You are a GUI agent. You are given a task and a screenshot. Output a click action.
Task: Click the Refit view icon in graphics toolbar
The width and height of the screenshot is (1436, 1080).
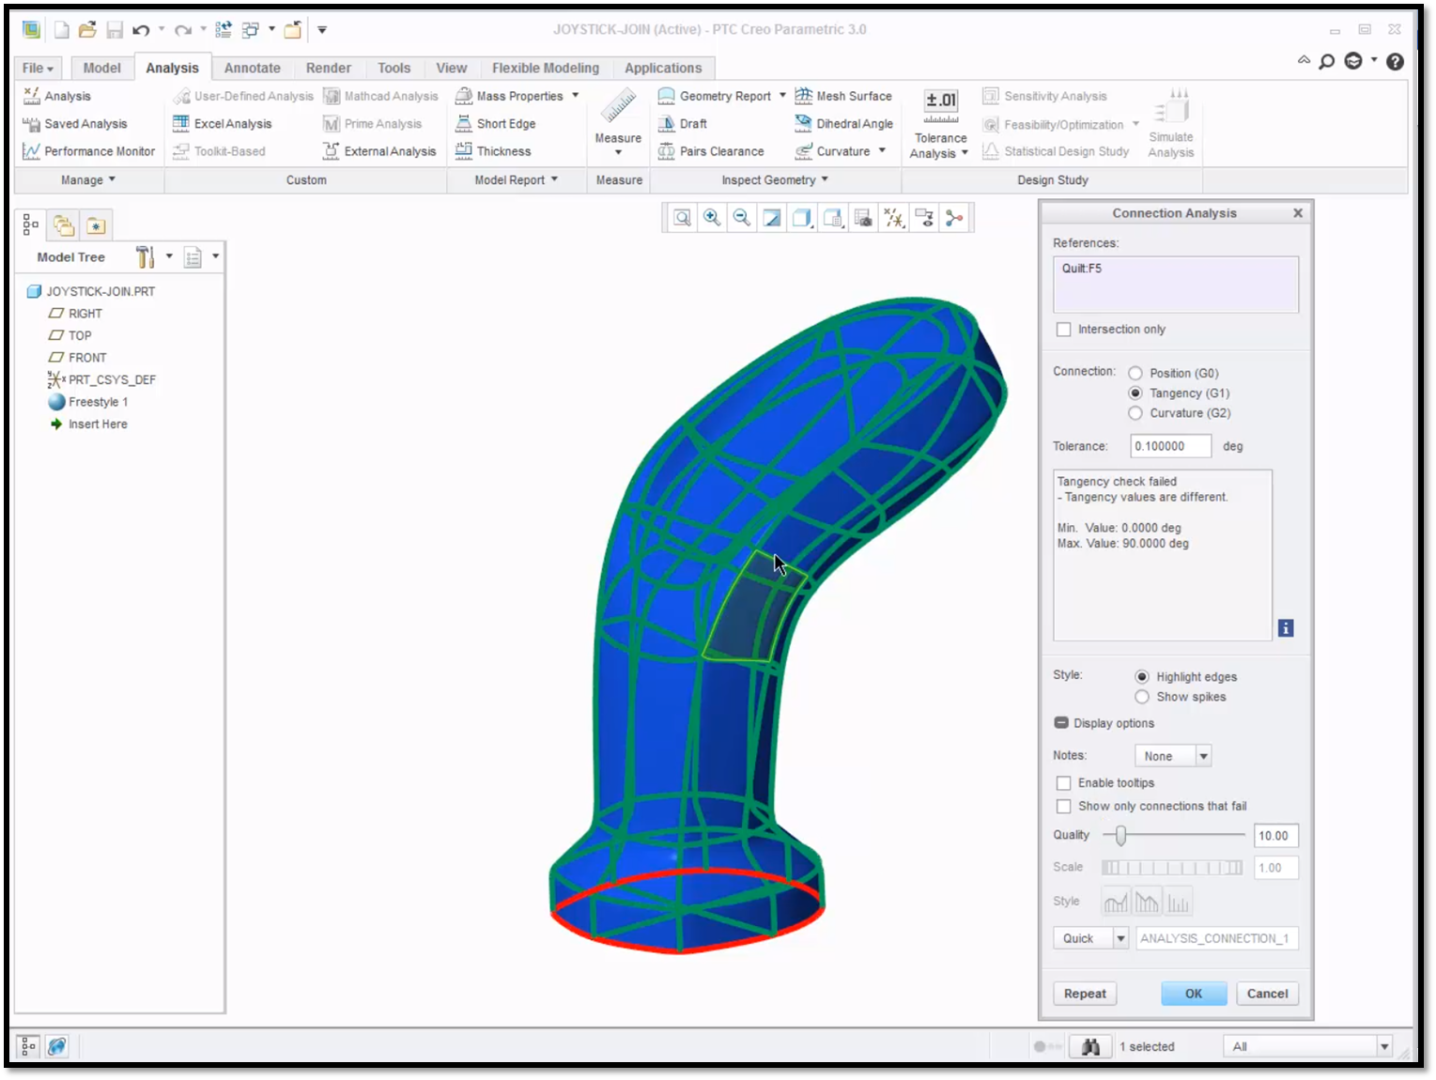click(682, 218)
